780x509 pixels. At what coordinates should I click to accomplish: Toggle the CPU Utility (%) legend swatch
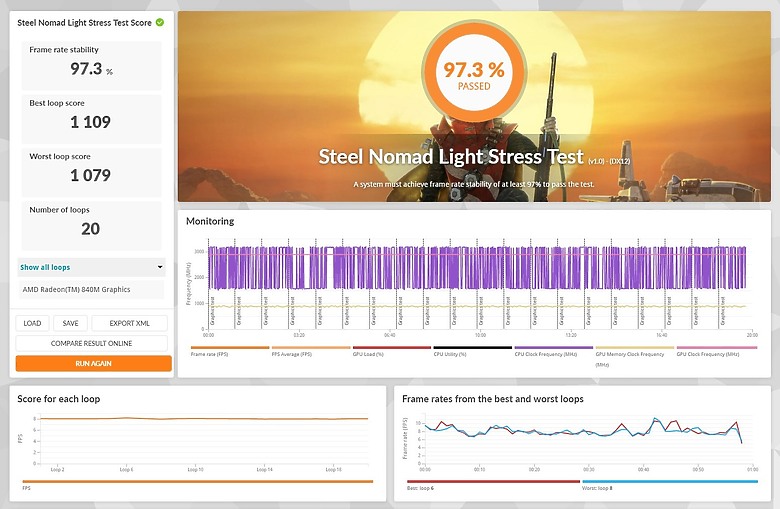point(473,348)
